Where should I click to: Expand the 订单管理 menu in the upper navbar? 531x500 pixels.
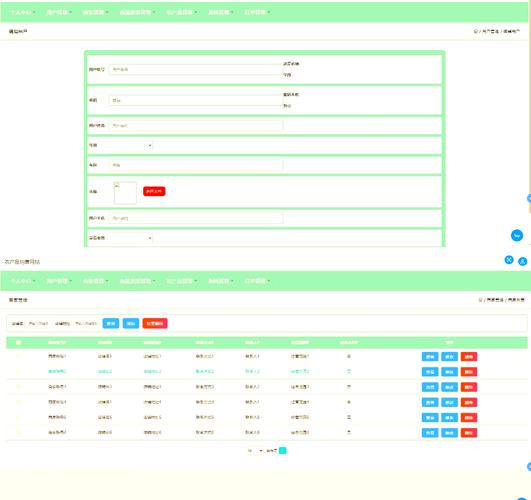[x=257, y=13]
